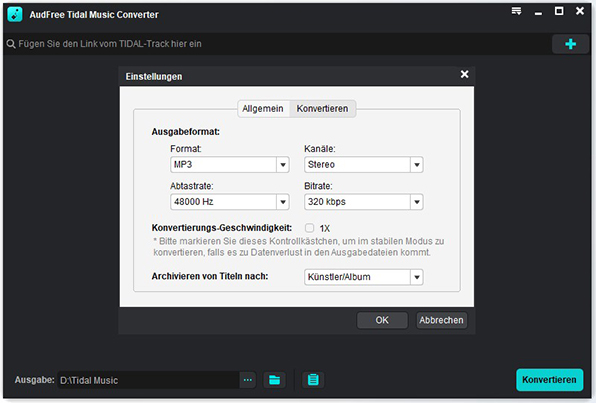This screenshot has width=596, height=403.
Task: Close the AudFree application window
Action: click(x=580, y=11)
